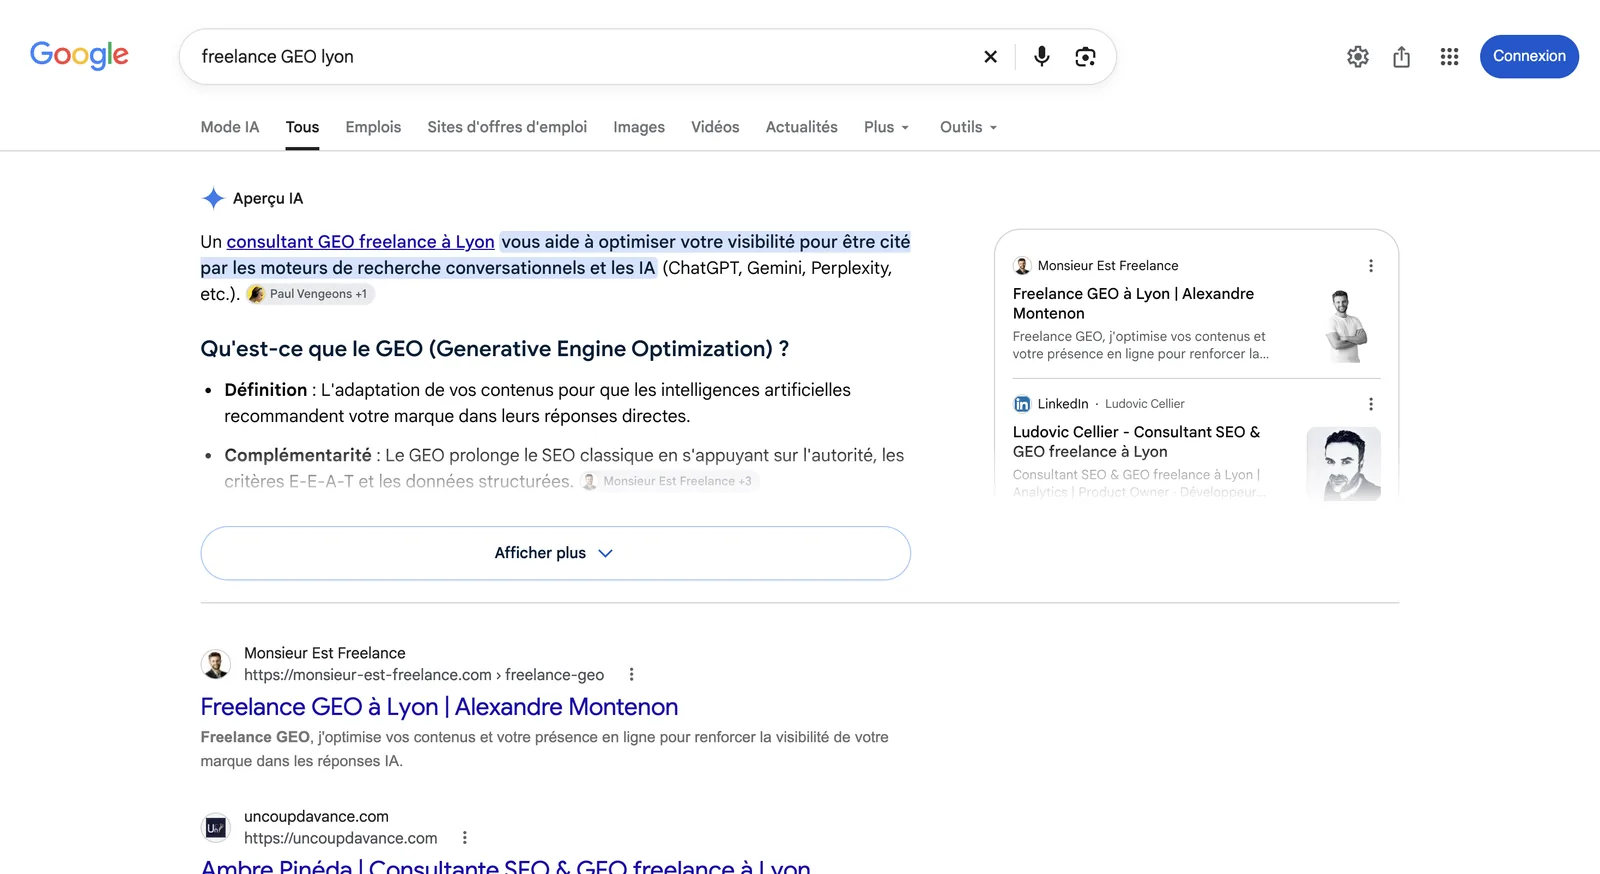This screenshot has width=1600, height=874.
Task: Click Ludovic Cellier portrait thumbnail
Action: (1344, 464)
